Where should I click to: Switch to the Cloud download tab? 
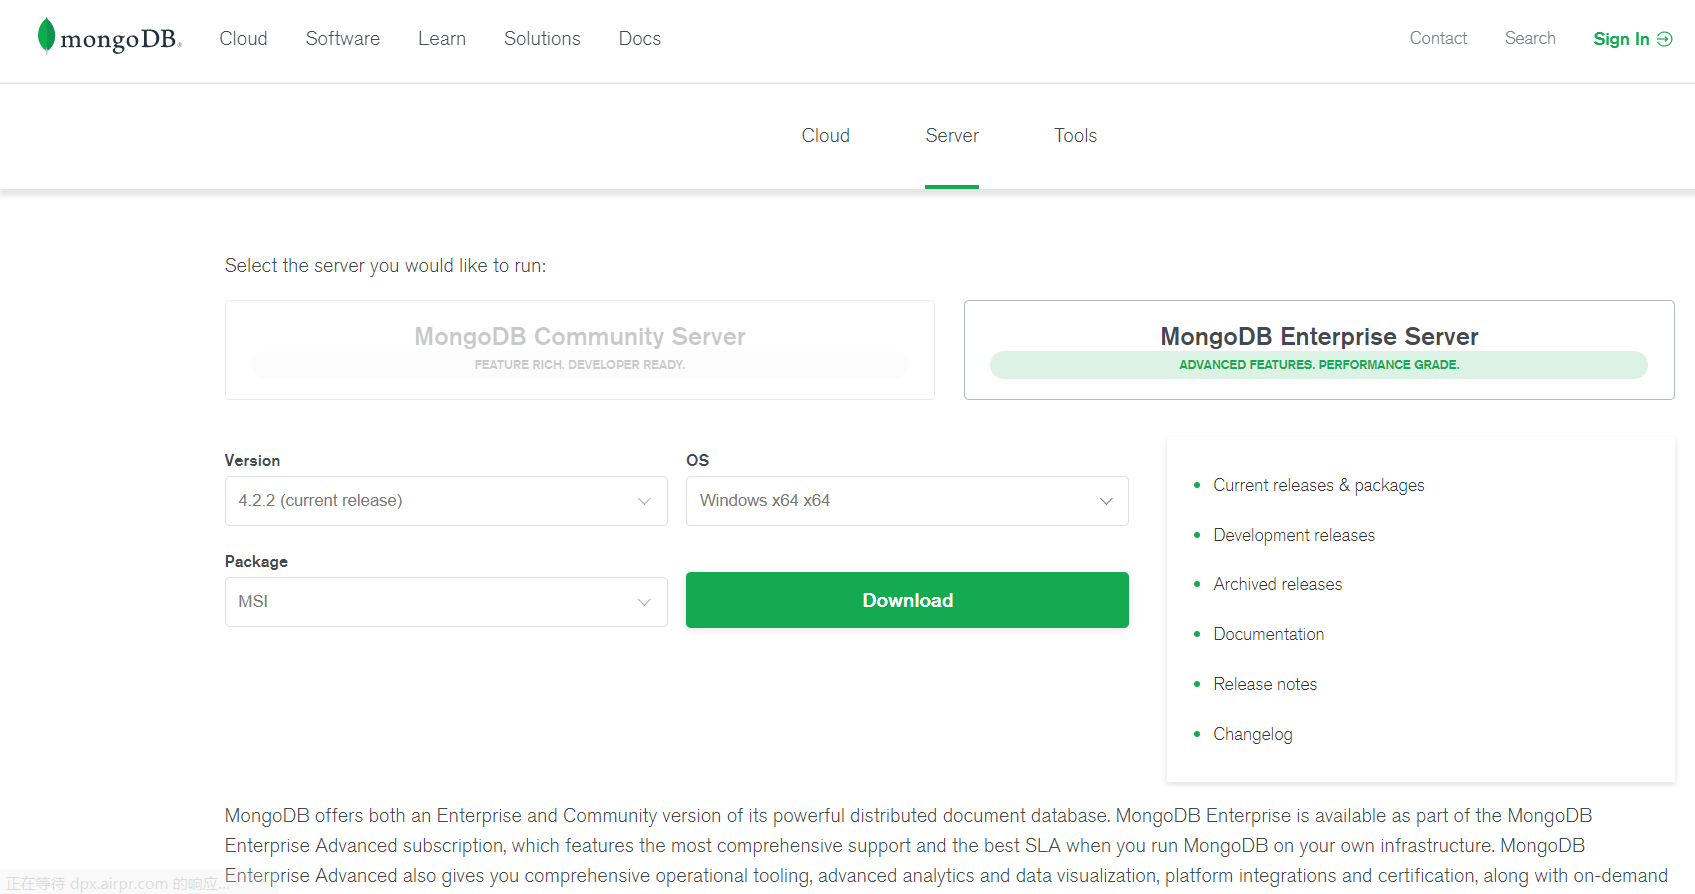[x=825, y=136]
